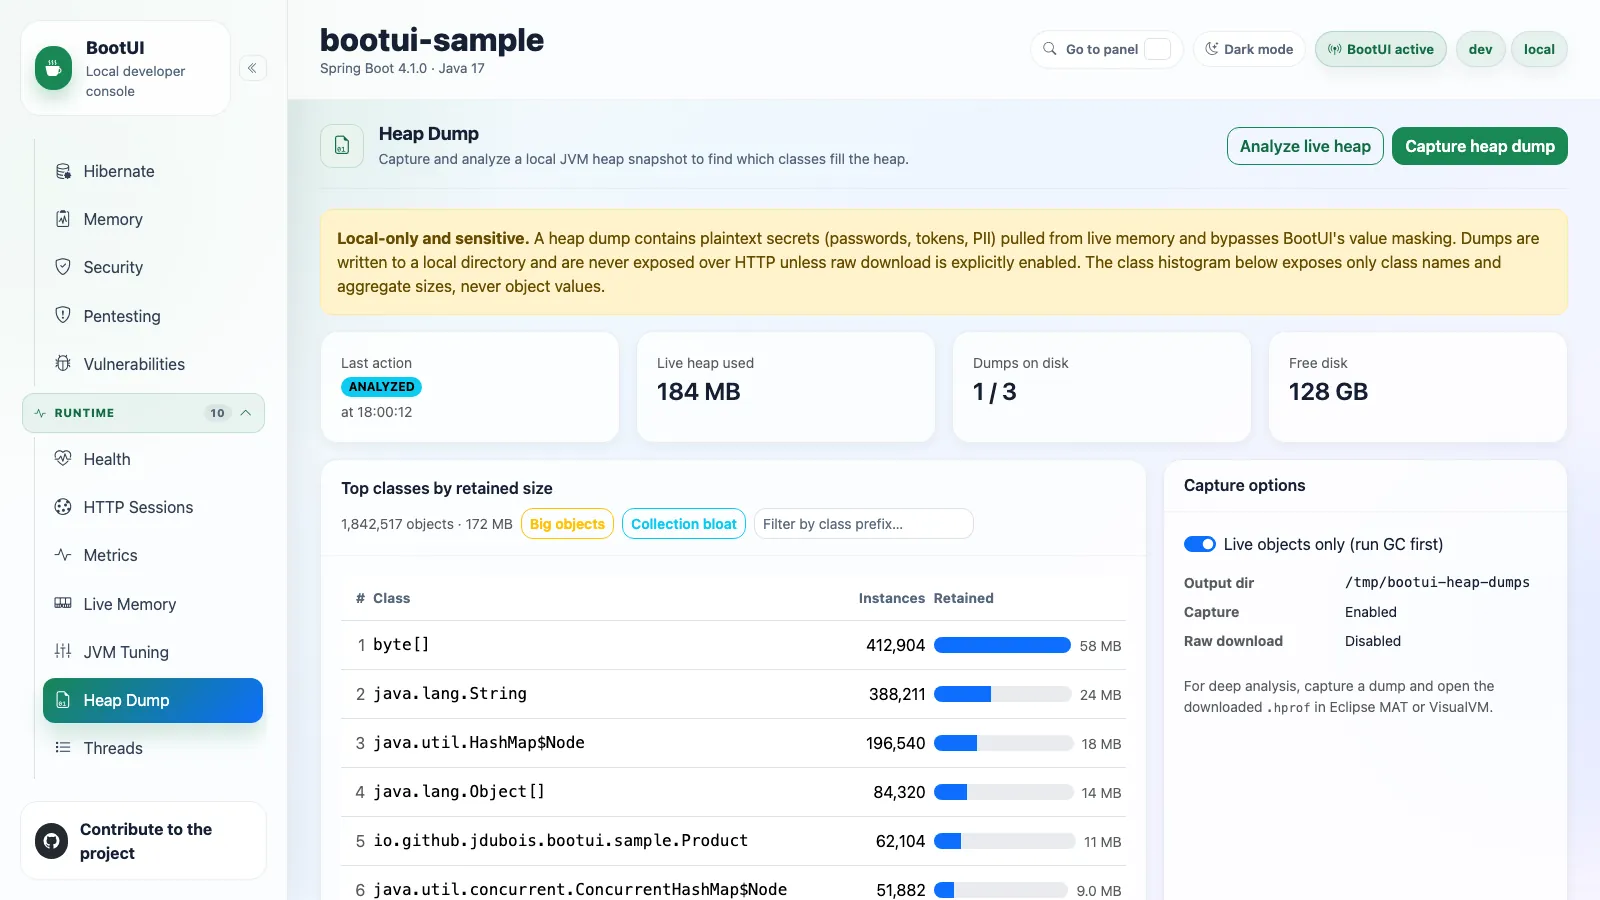Click the JVM Tuning sliders icon

point(63,651)
